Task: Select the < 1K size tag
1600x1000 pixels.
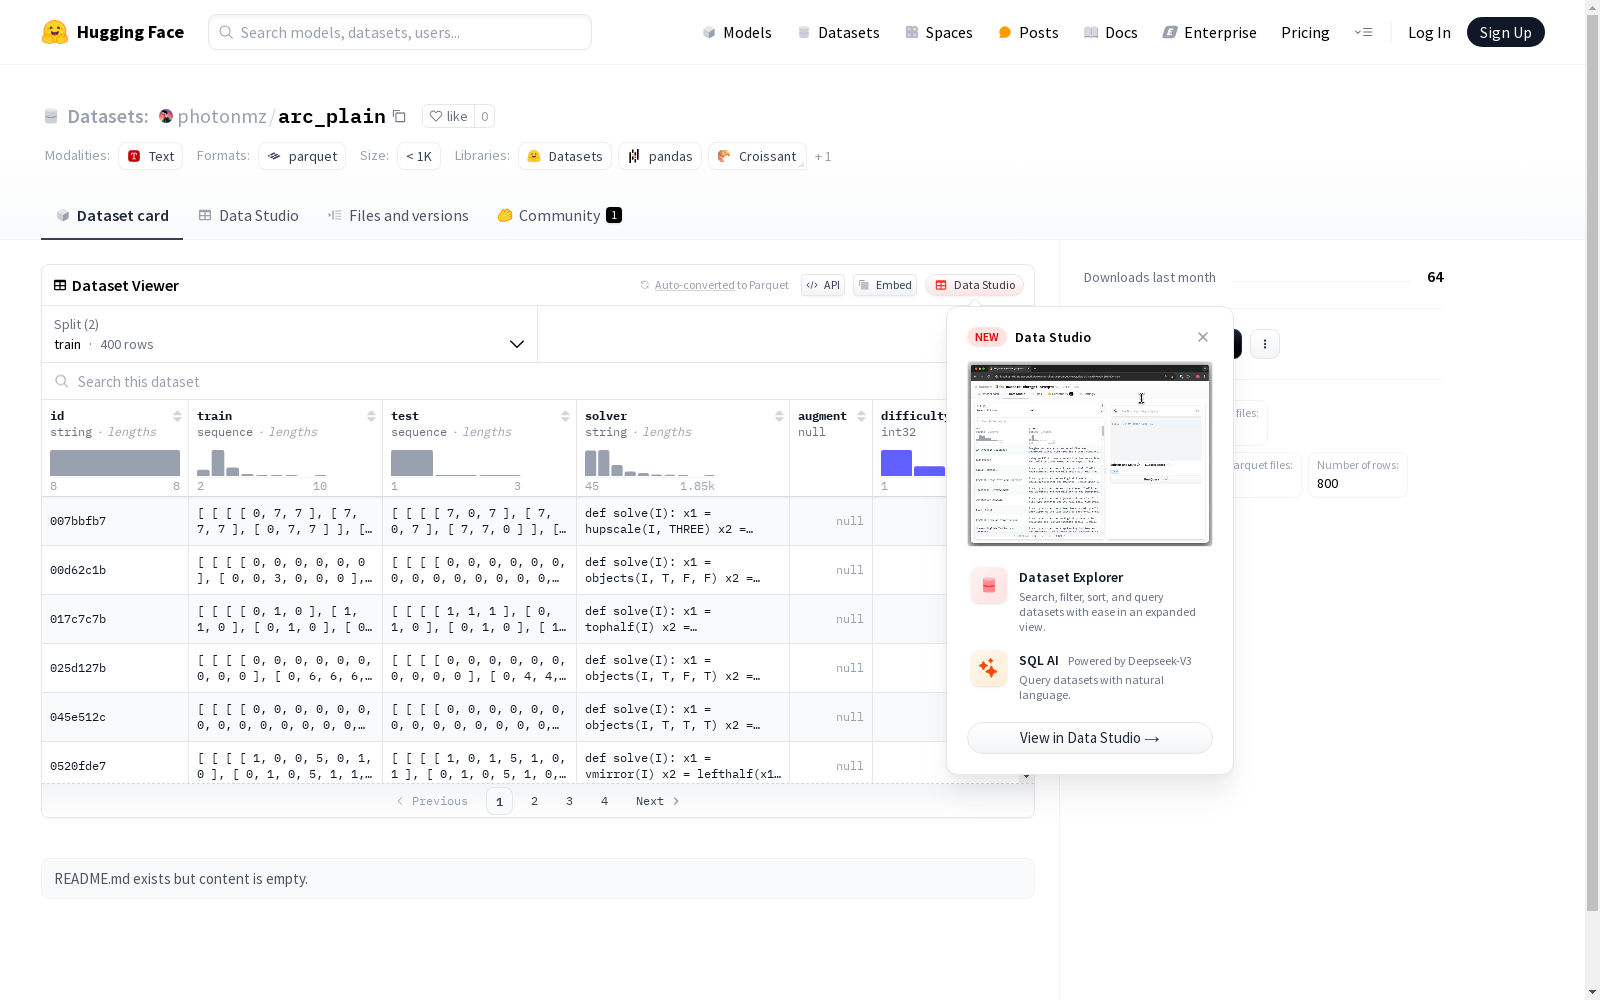Action: (419, 156)
